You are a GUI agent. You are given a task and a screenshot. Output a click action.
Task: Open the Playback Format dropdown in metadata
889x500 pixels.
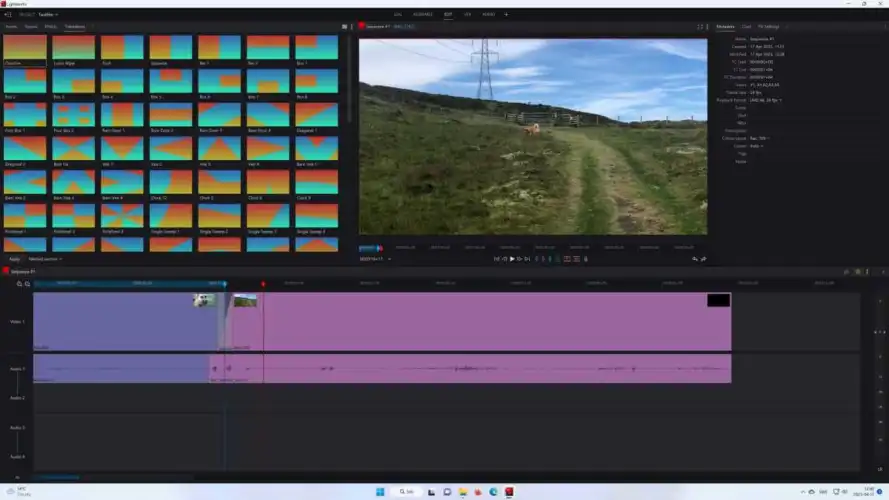(766, 99)
